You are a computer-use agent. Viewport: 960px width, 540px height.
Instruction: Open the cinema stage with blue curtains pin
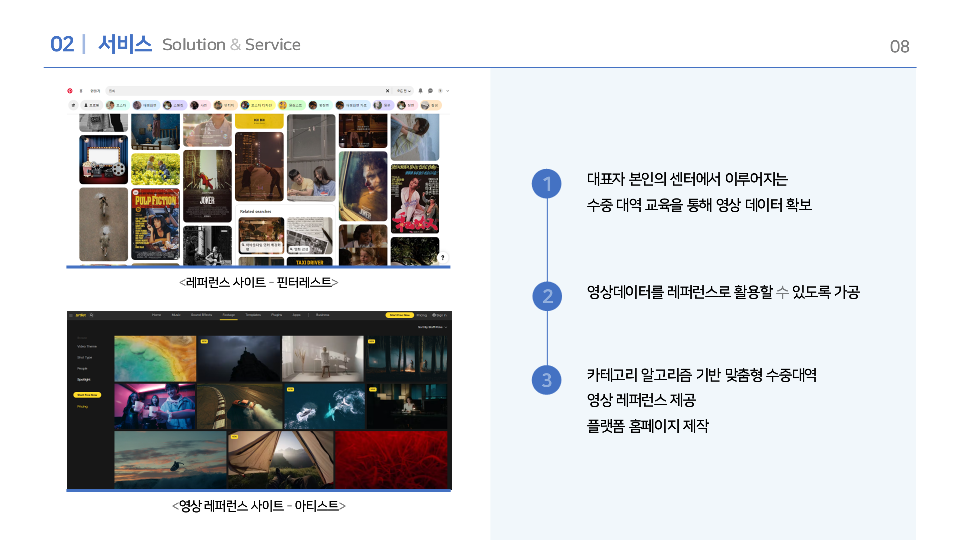103,160
